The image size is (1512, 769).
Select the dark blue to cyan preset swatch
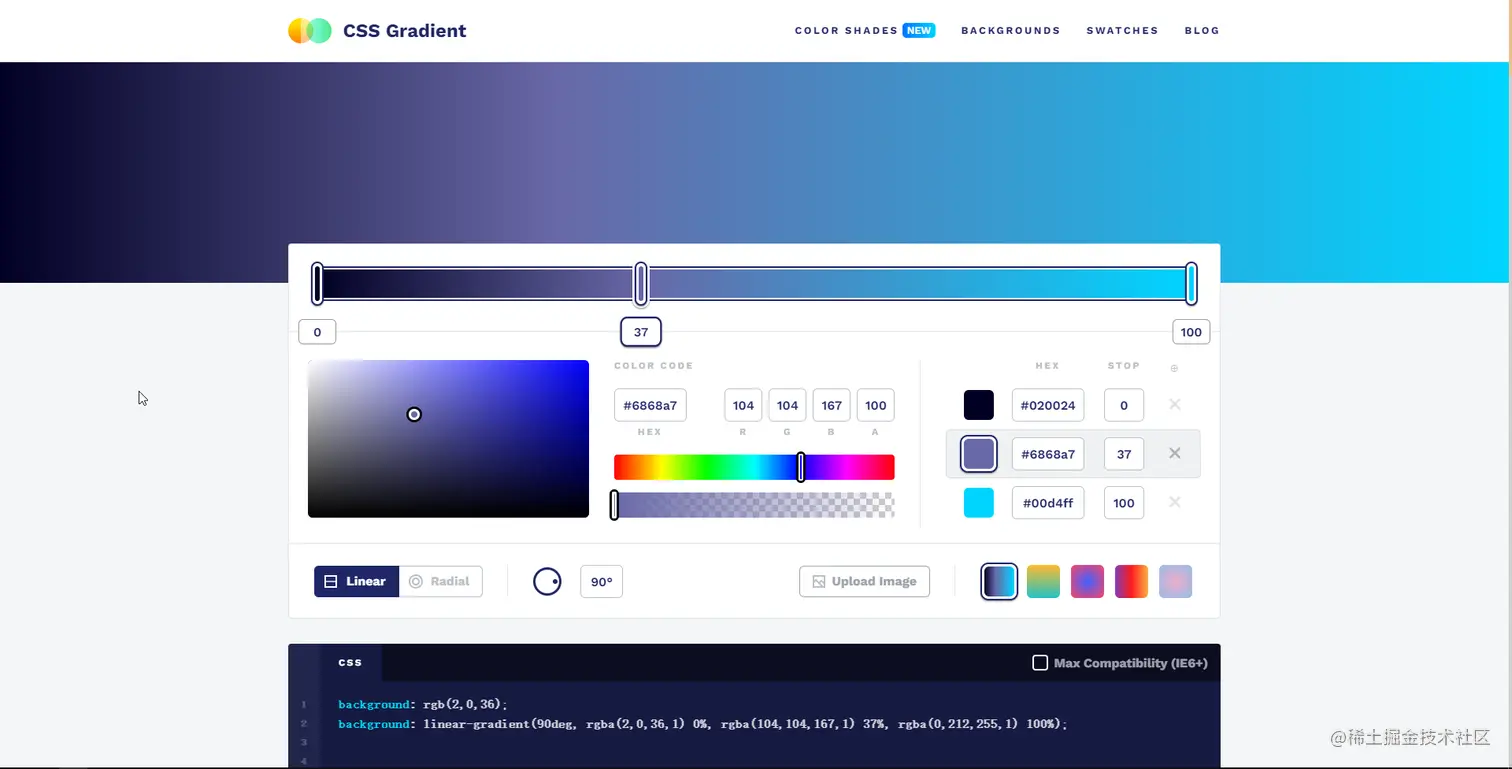point(1000,582)
